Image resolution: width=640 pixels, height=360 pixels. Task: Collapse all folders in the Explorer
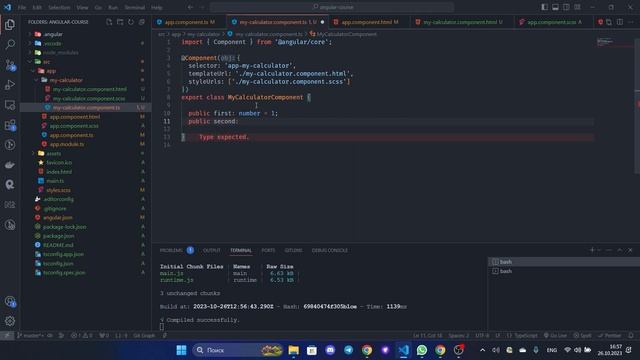click(142, 22)
